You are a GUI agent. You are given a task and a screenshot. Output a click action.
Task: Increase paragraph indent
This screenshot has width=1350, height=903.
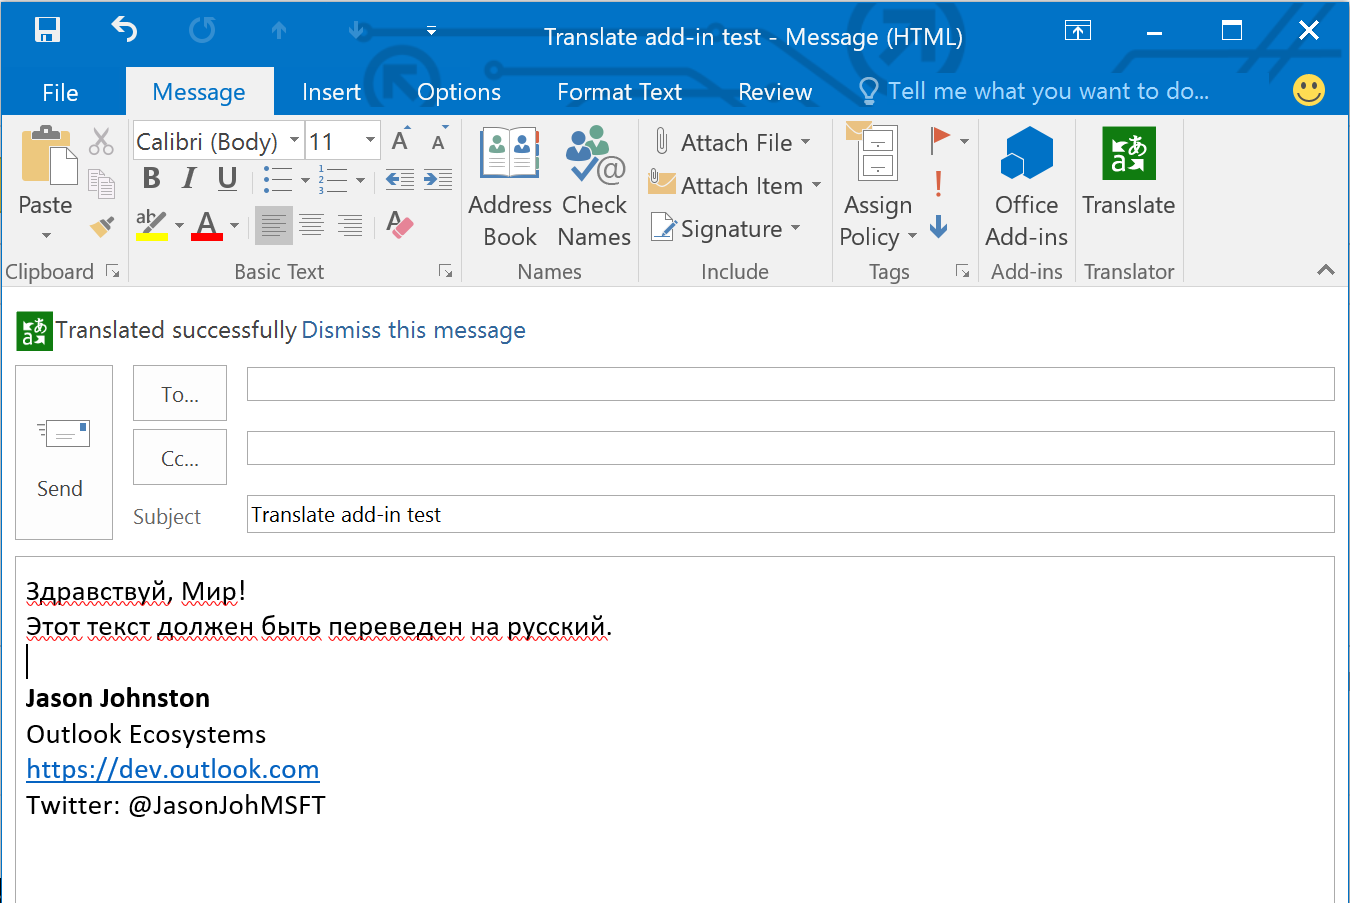pyautogui.click(x=438, y=180)
